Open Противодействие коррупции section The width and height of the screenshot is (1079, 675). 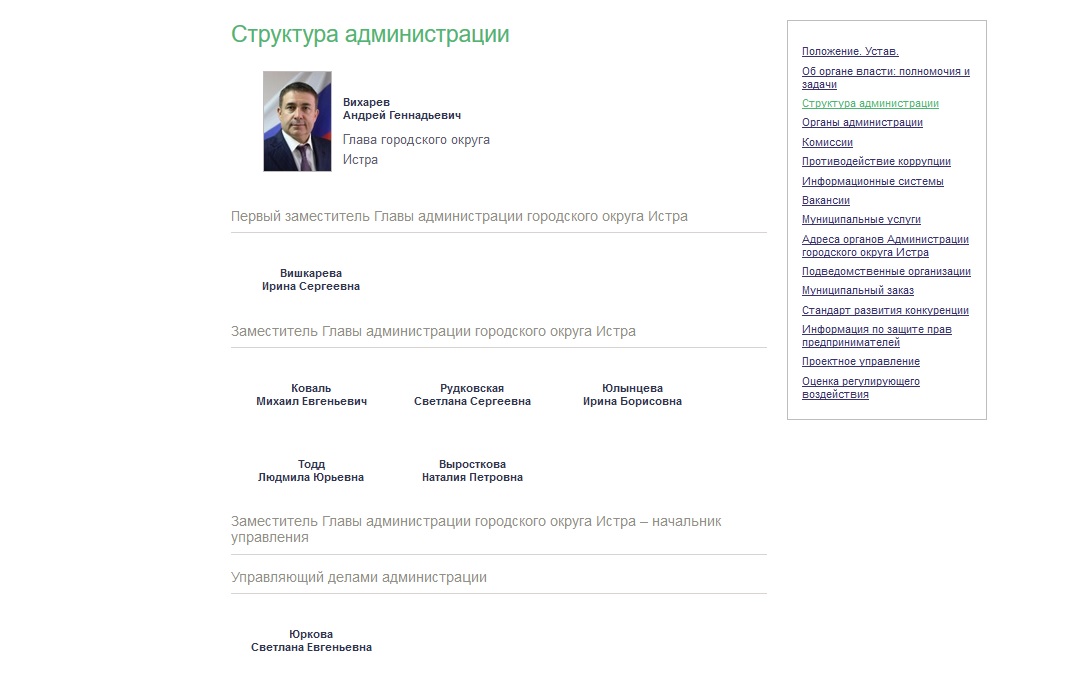click(876, 162)
